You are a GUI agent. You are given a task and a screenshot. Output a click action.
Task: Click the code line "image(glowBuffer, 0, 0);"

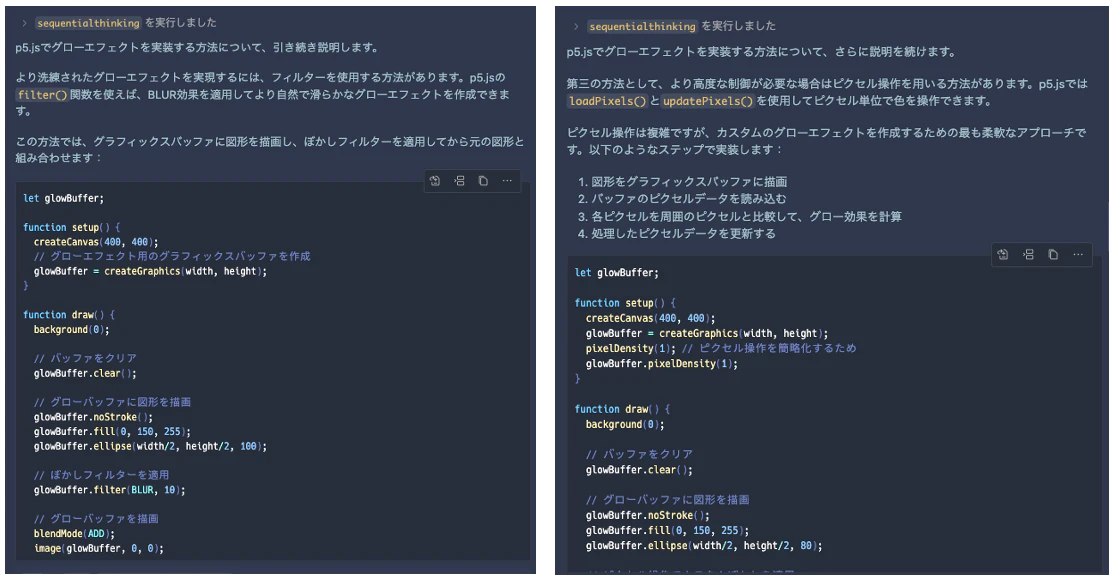coord(99,548)
